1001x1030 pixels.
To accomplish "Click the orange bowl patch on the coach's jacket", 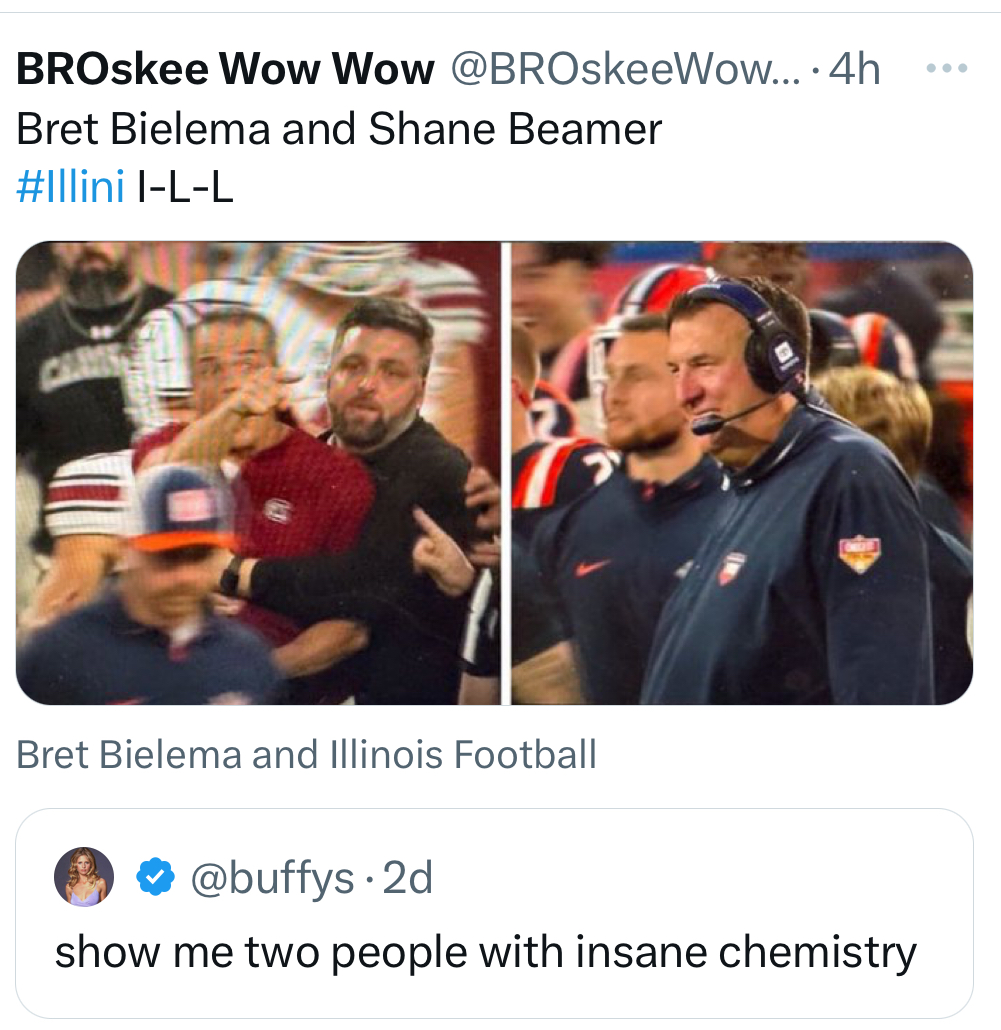I will pyautogui.click(x=859, y=553).
